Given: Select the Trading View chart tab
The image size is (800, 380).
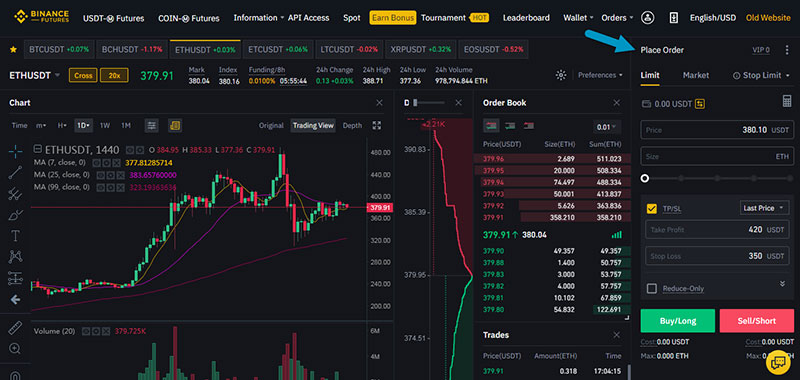Looking at the screenshot, I should point(313,125).
